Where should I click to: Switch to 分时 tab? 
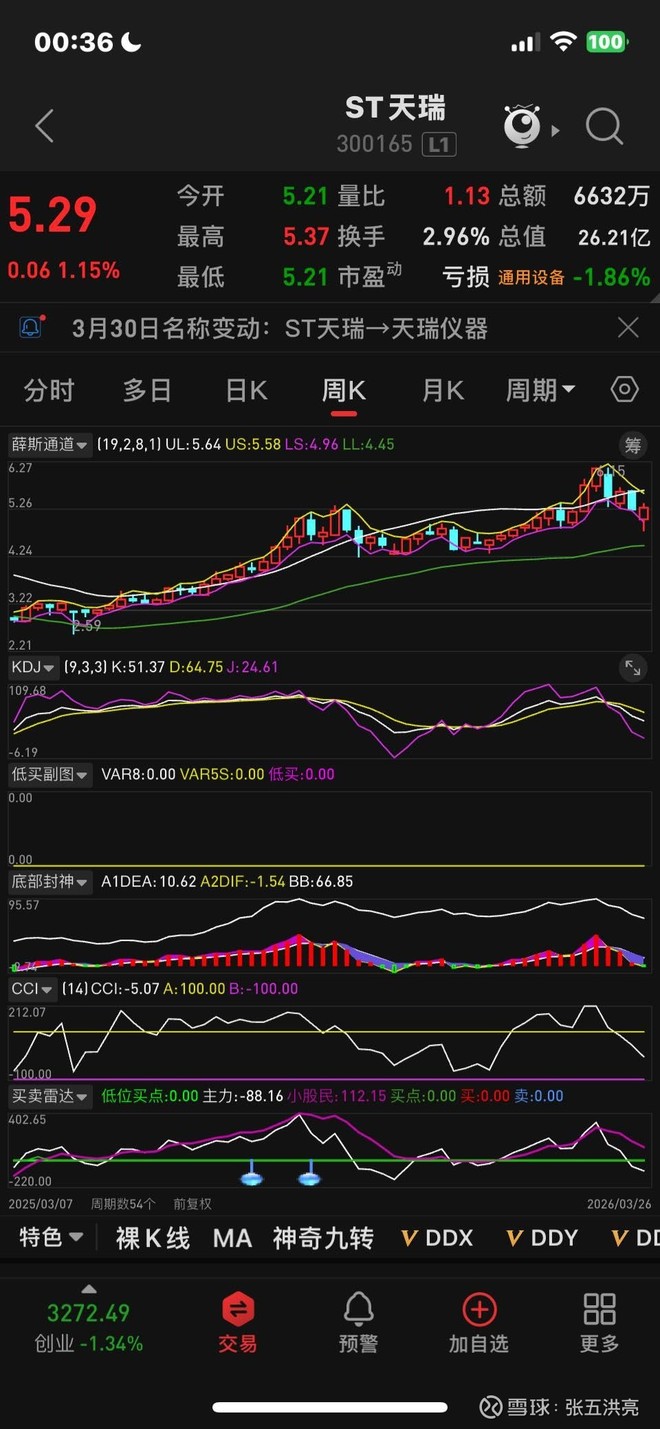(x=49, y=390)
